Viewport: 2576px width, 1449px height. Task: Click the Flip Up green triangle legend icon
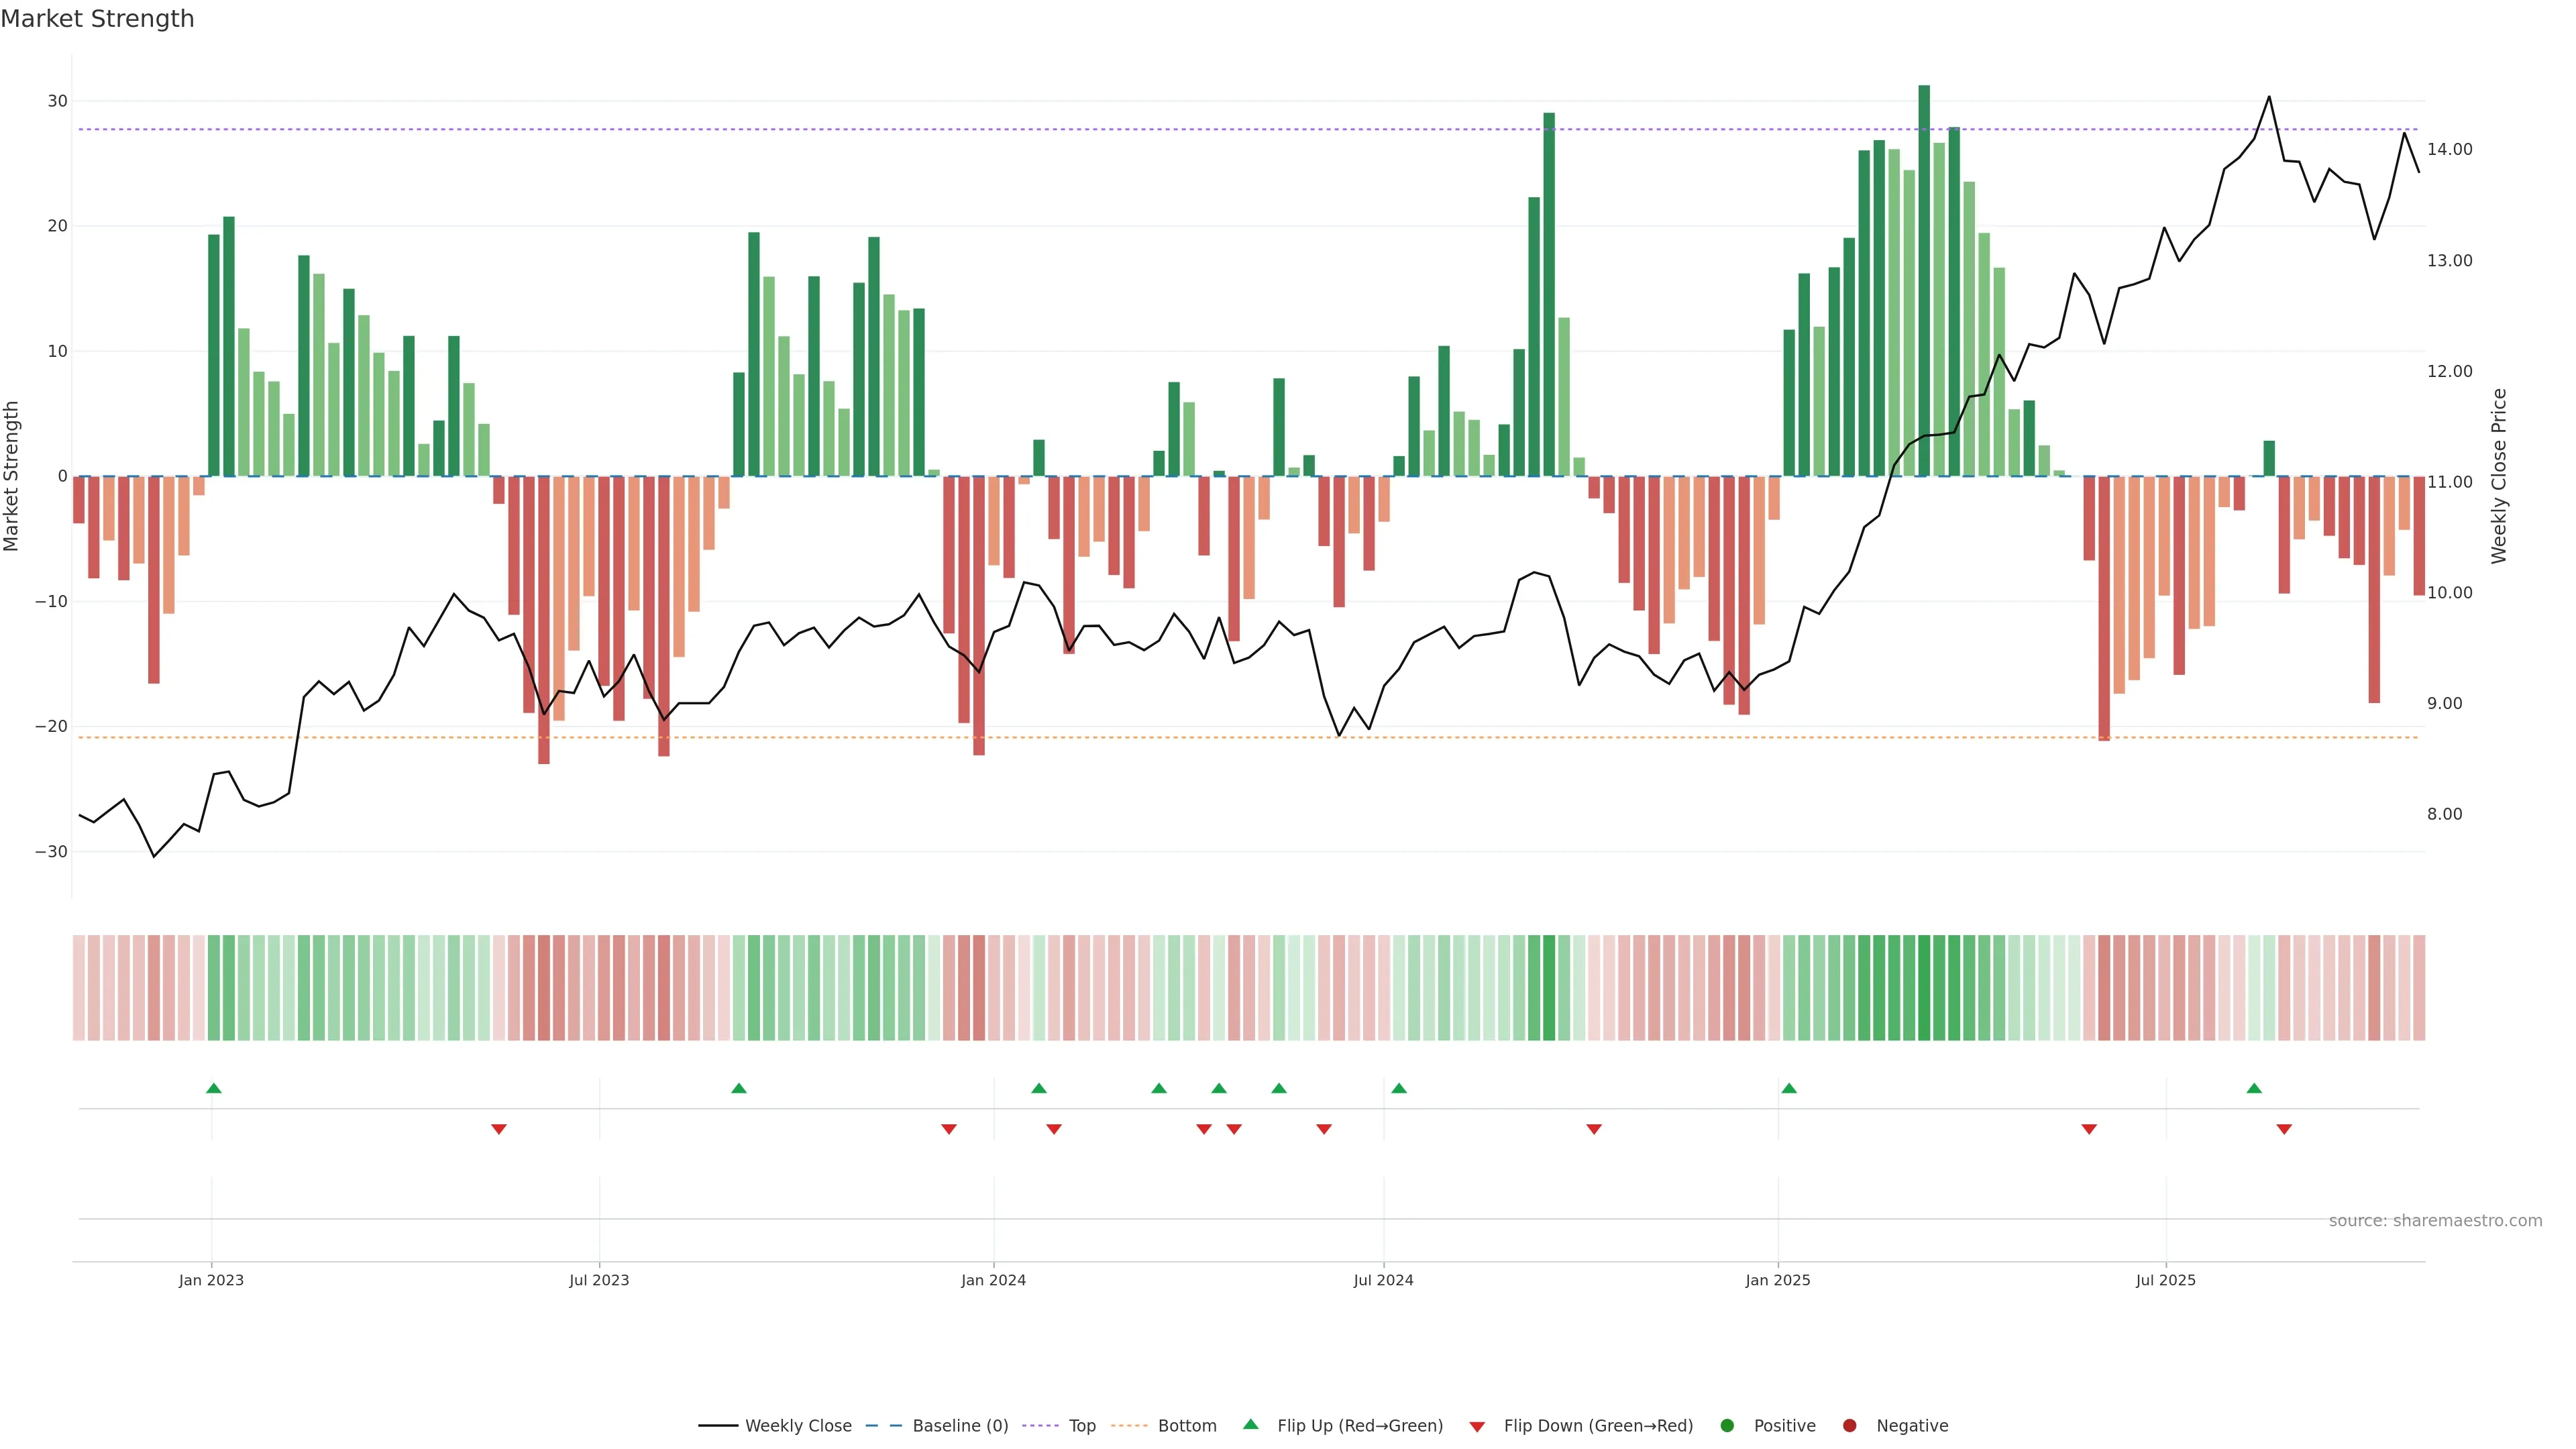pyautogui.click(x=1250, y=1425)
